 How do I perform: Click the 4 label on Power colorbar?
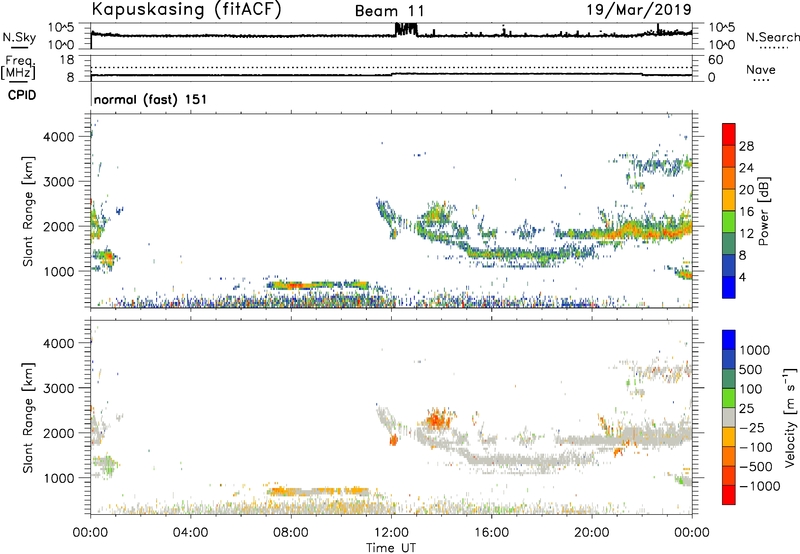tap(742, 277)
